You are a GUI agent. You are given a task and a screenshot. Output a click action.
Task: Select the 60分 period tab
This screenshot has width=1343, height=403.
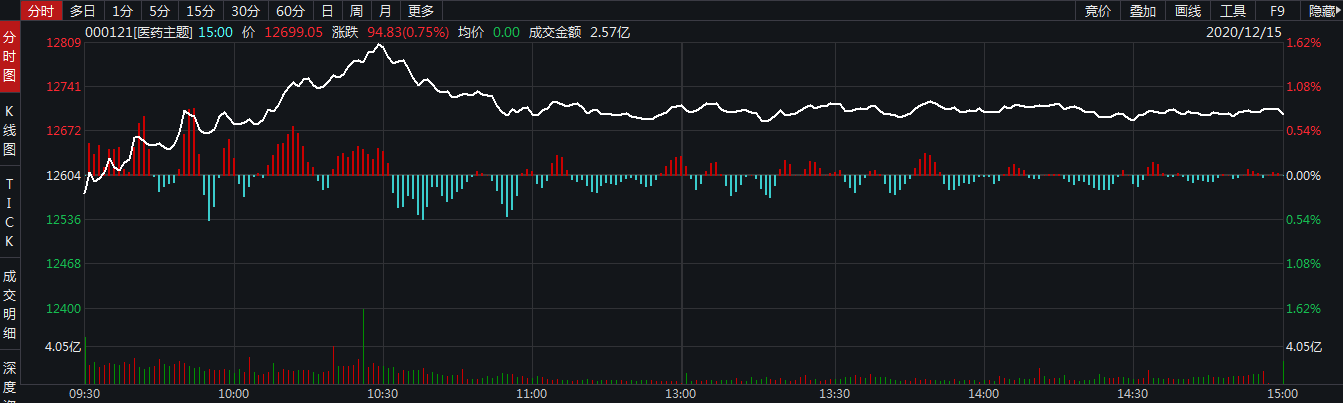point(290,11)
